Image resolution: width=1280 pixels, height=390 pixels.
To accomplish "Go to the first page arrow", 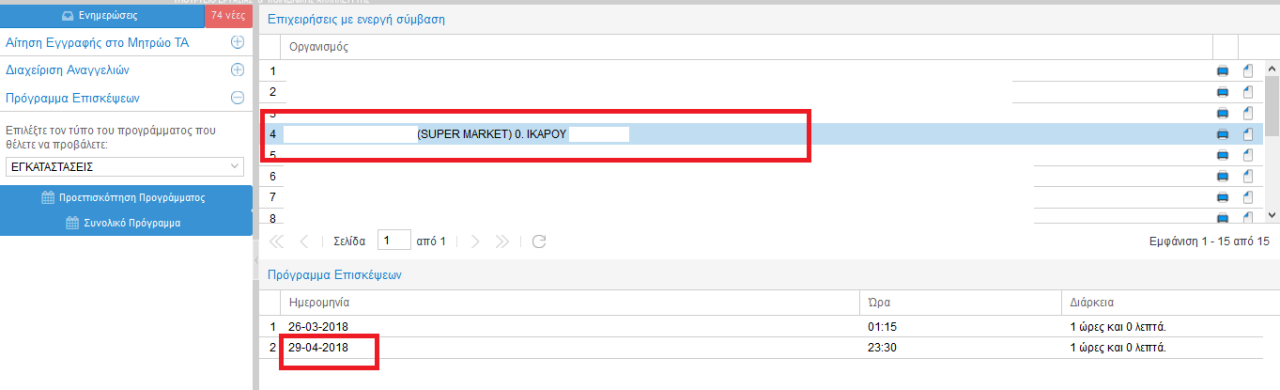I will click(x=277, y=241).
